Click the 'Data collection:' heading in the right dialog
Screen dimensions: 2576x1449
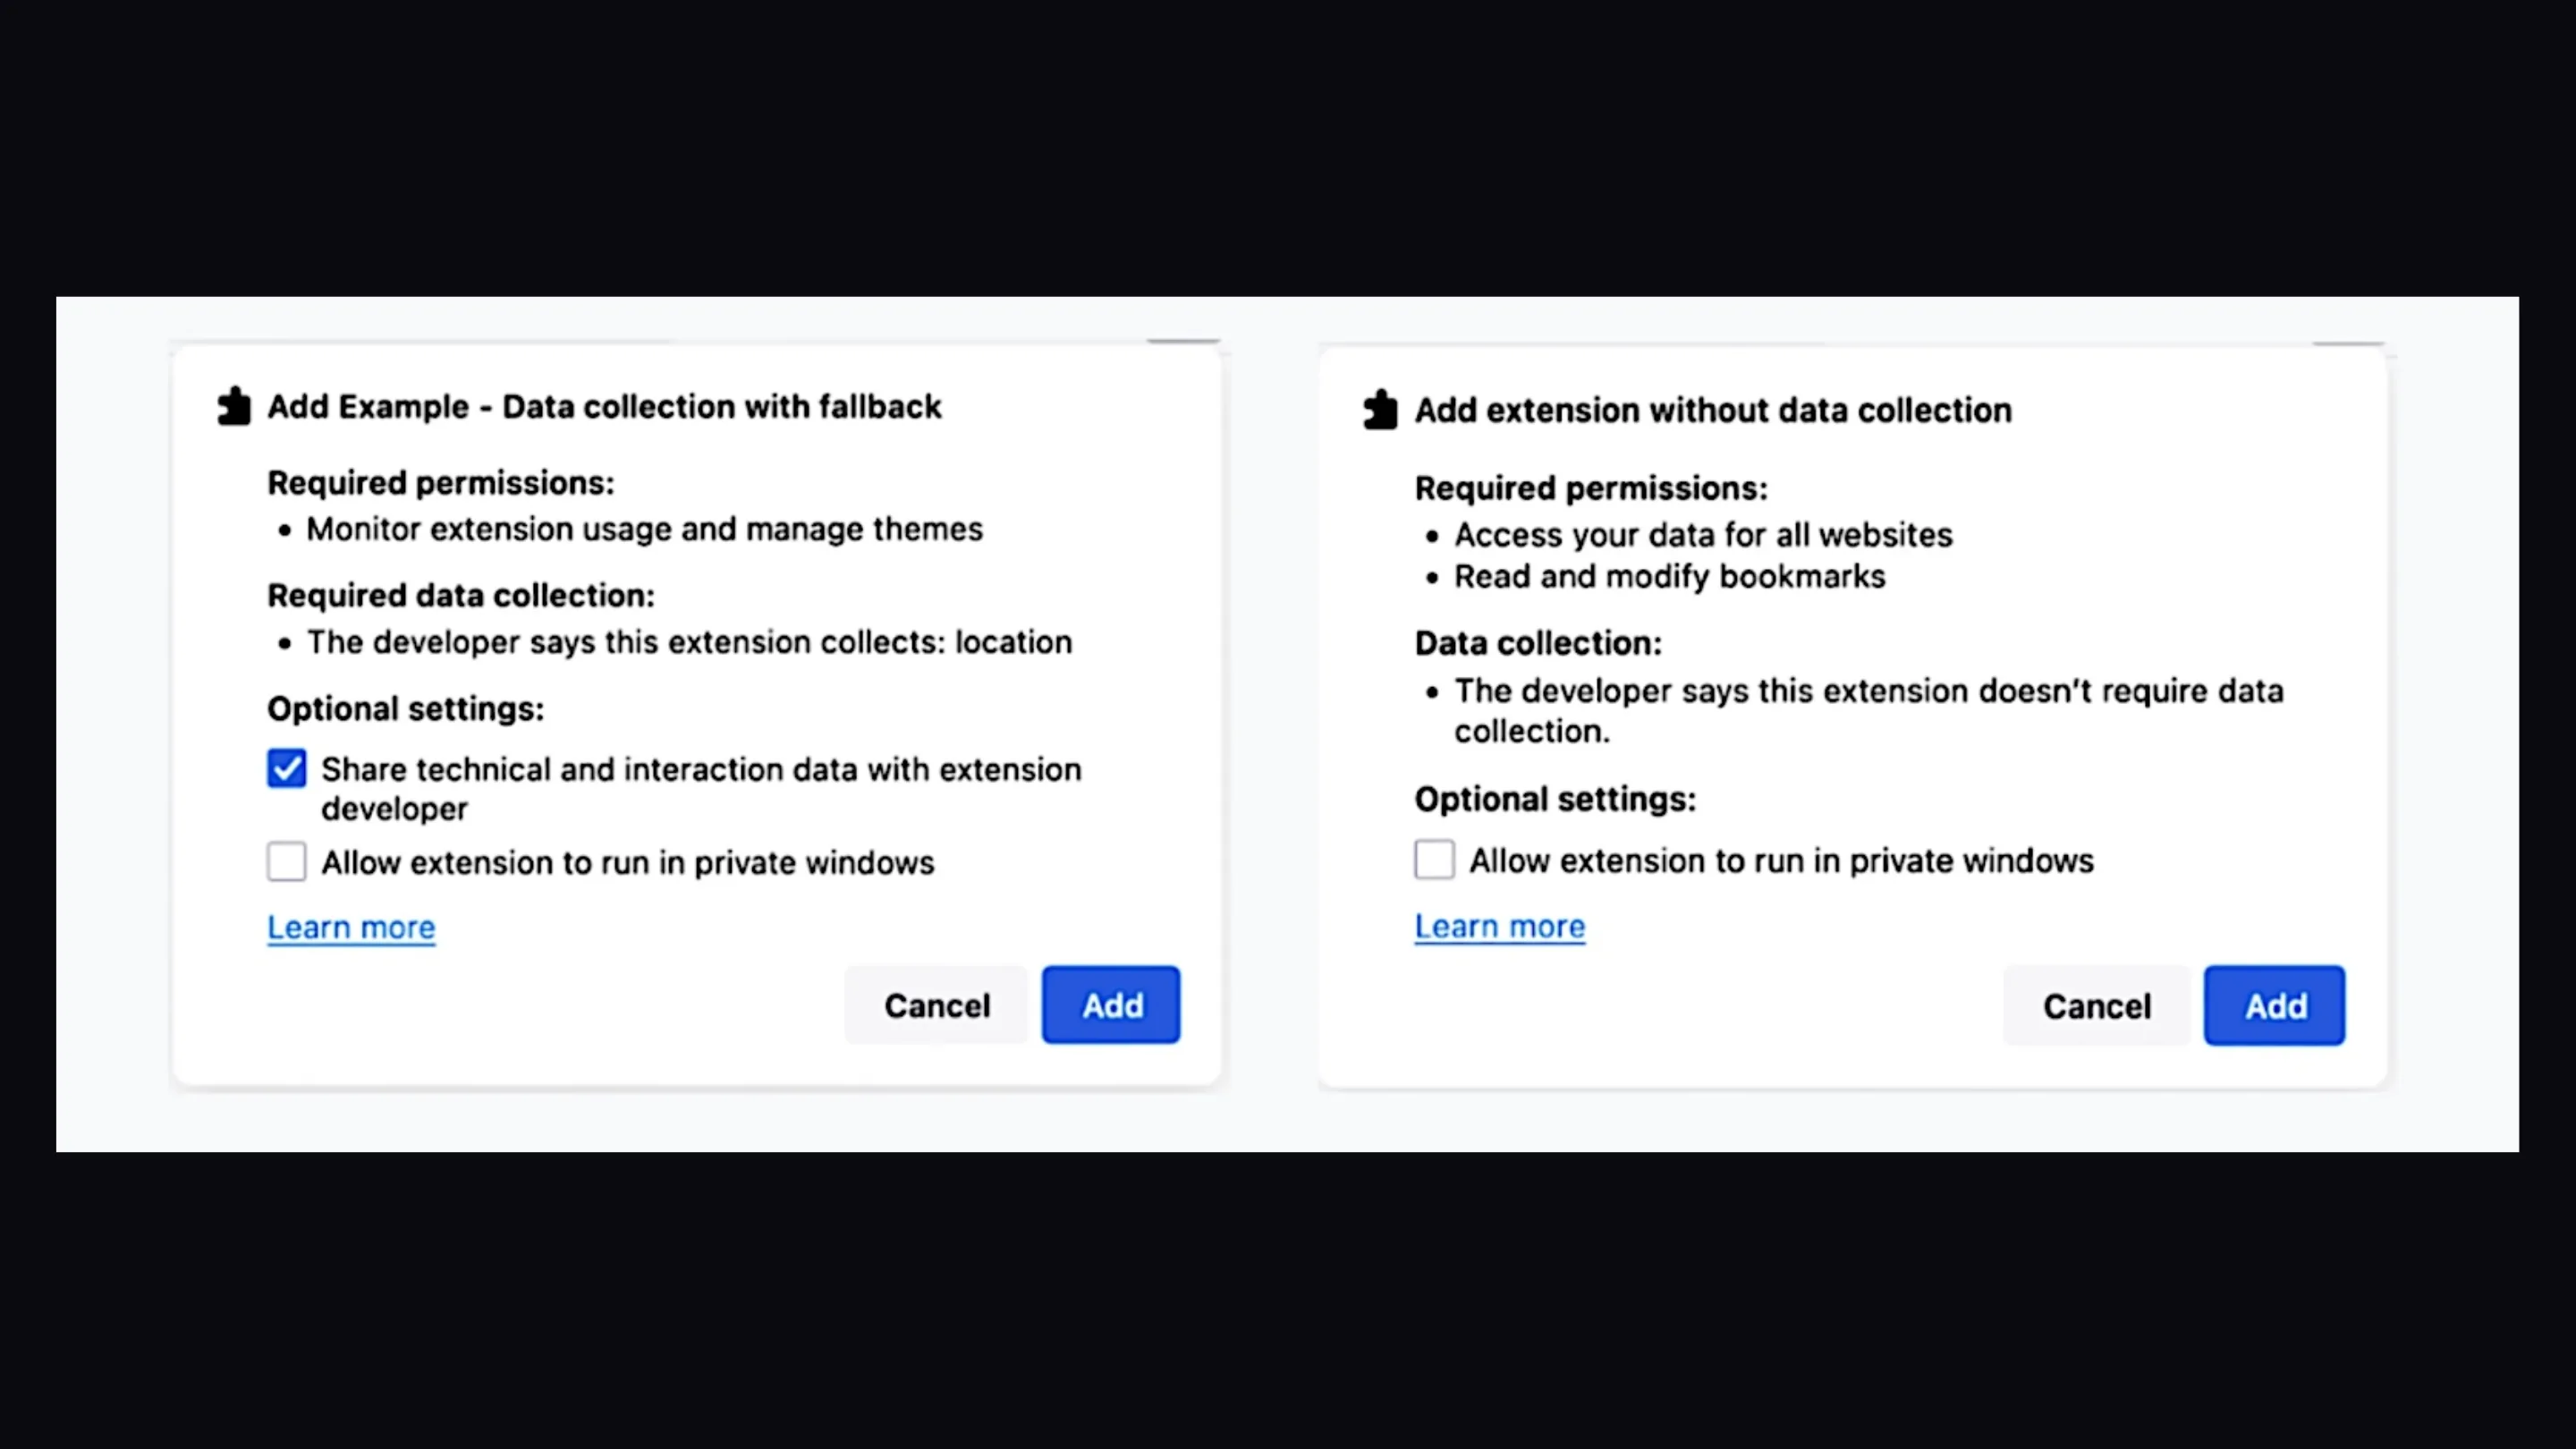pyautogui.click(x=1537, y=643)
